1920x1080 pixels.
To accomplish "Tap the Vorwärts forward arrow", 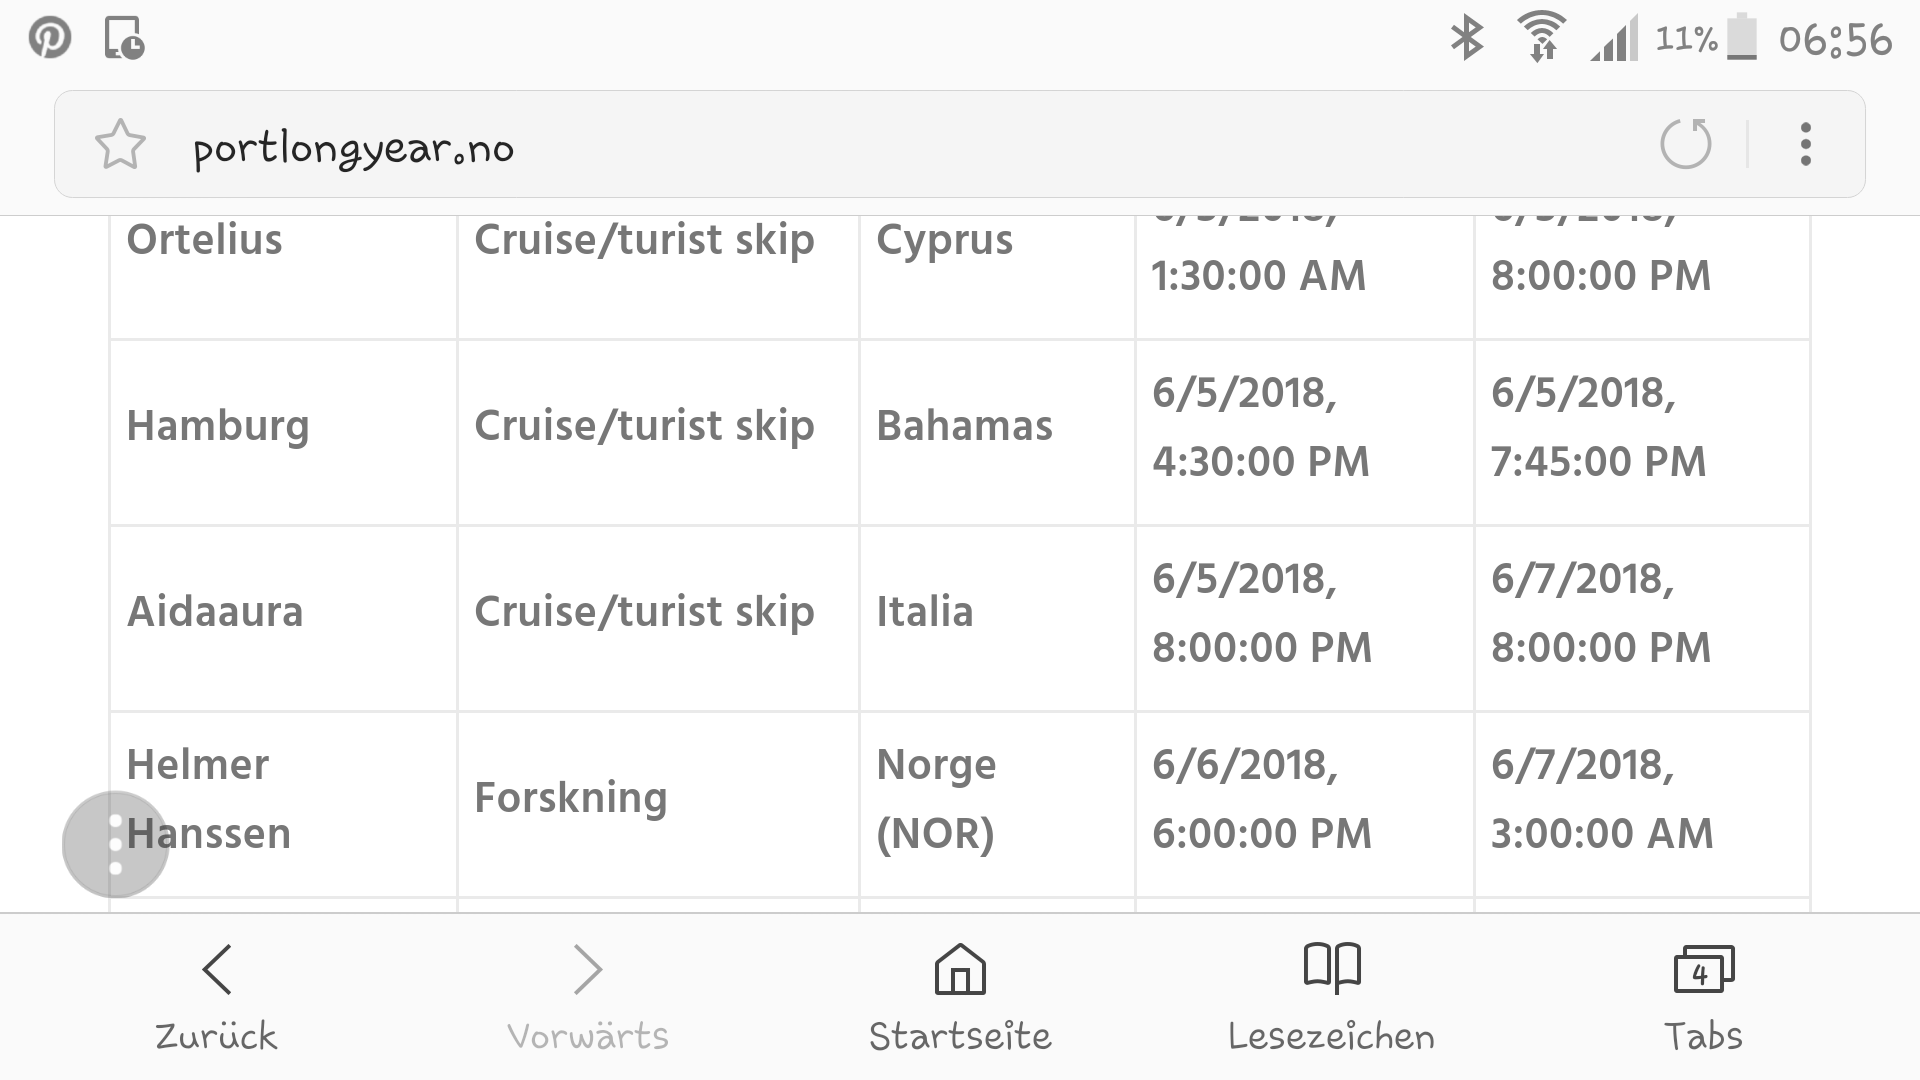I will 588,996.
